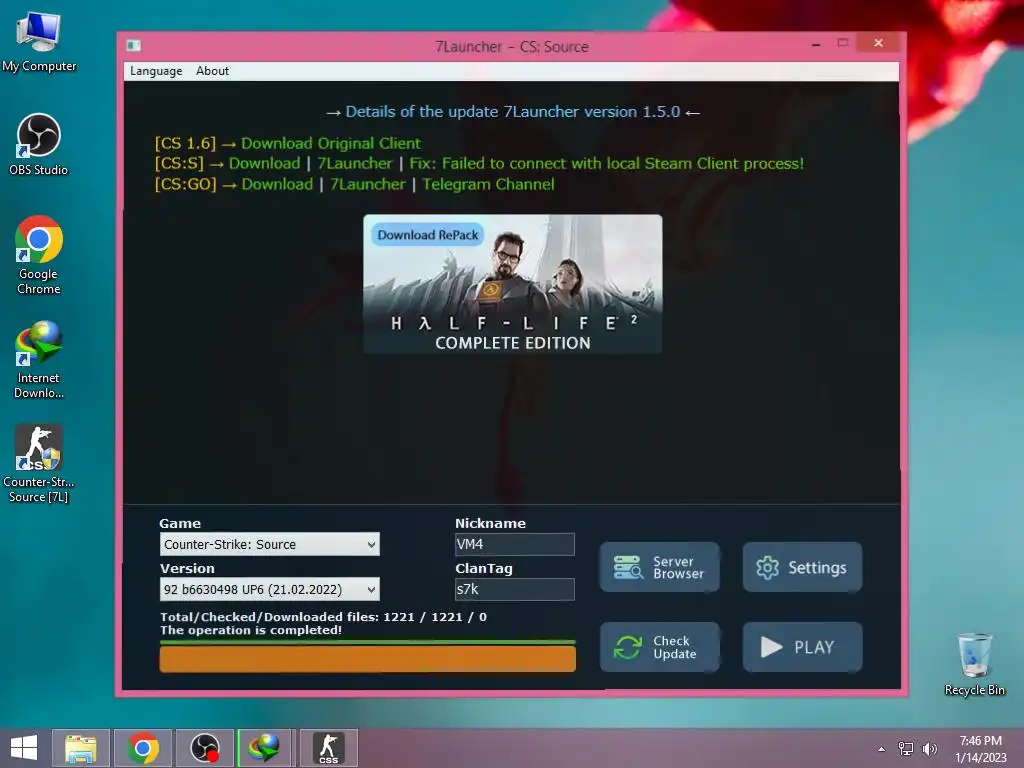Viewport: 1024px width, 768px height.
Task: Focus the ClanTag field containing s7k
Action: 515,589
